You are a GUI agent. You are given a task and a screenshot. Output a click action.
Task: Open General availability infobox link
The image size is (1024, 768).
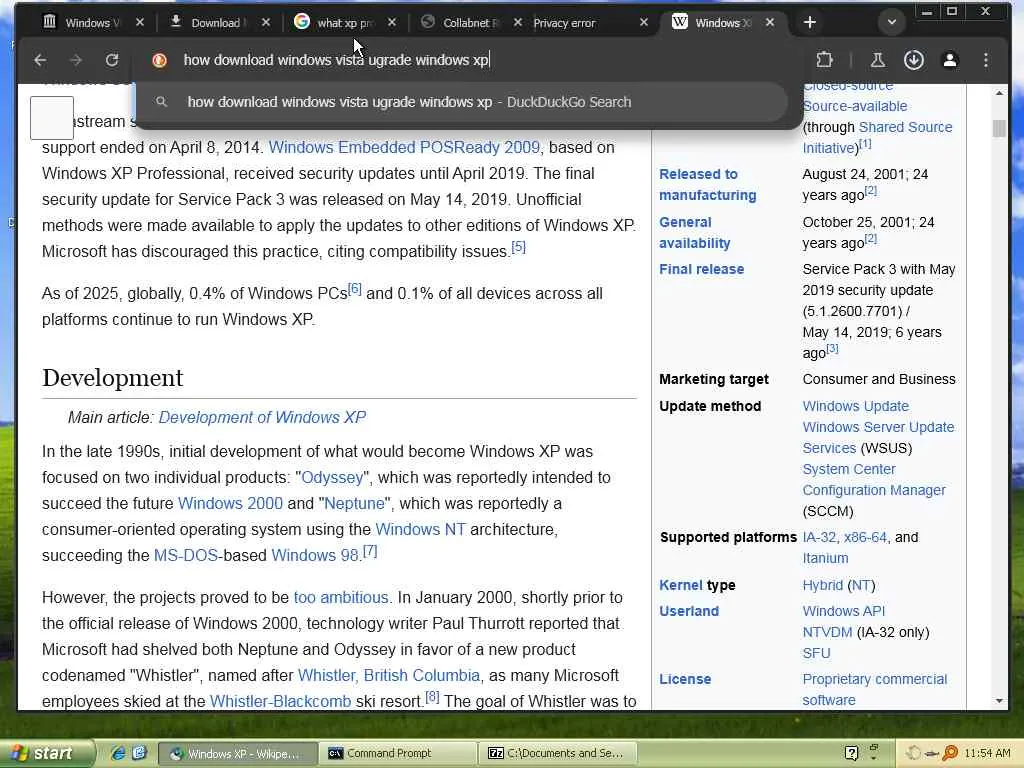point(694,232)
